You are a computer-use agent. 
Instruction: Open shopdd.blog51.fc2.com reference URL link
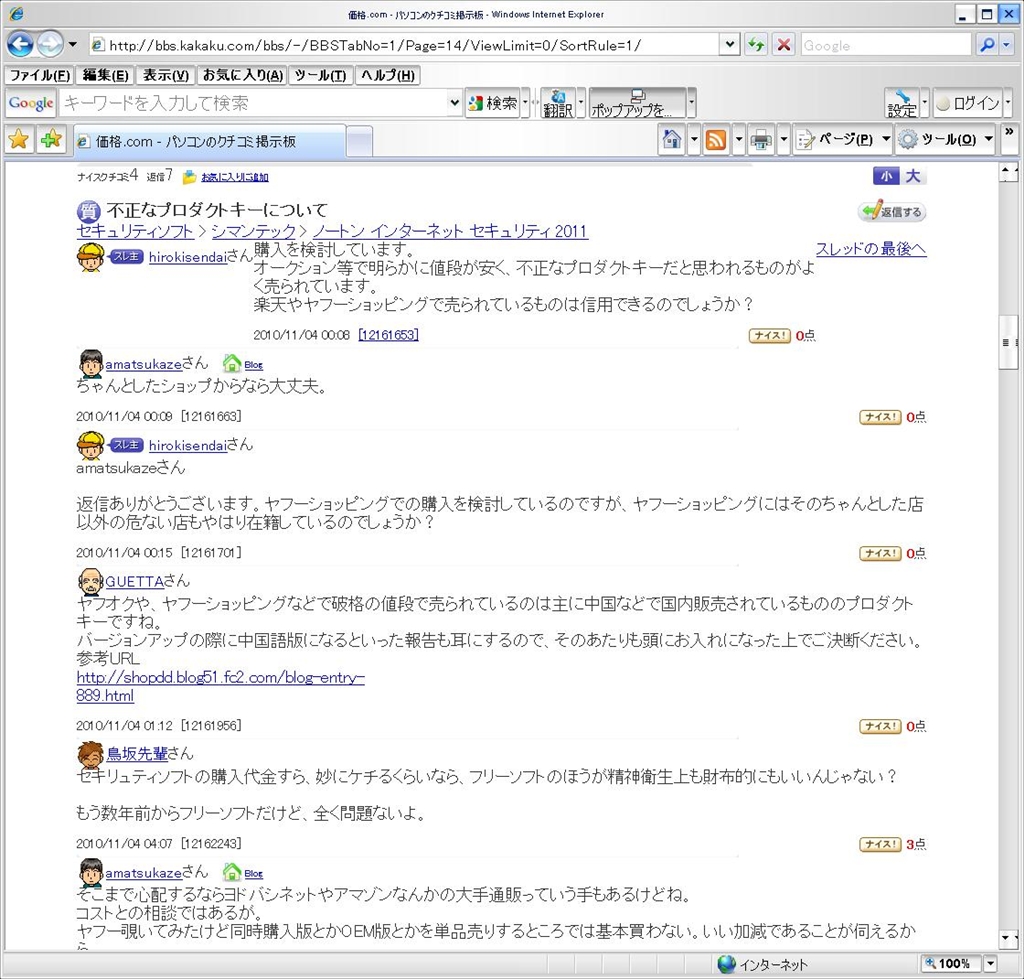tap(220, 686)
